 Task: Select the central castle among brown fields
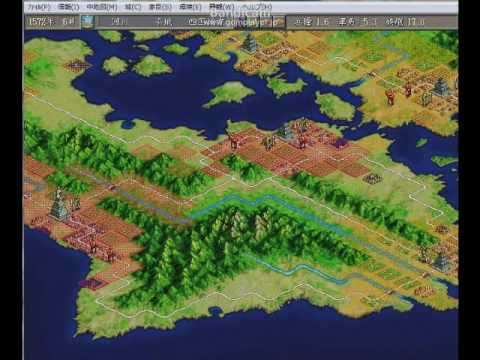tap(286, 132)
